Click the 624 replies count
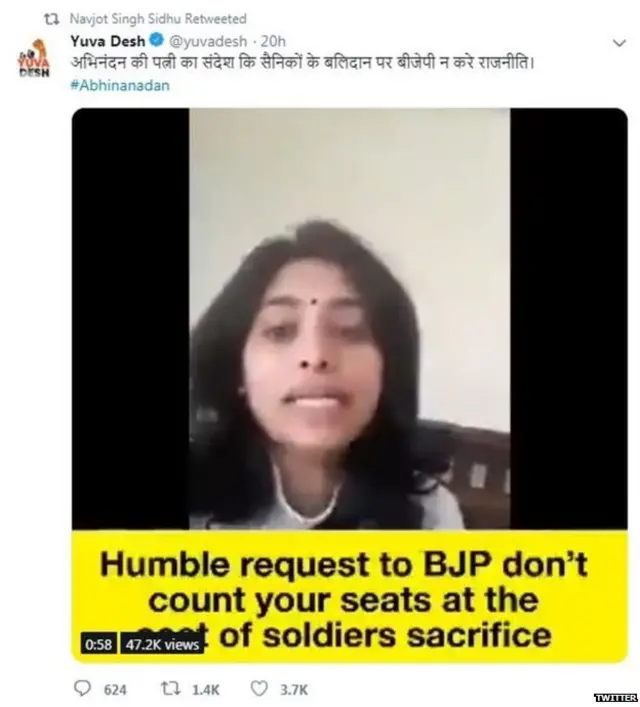This screenshot has width=640, height=707. [115, 690]
